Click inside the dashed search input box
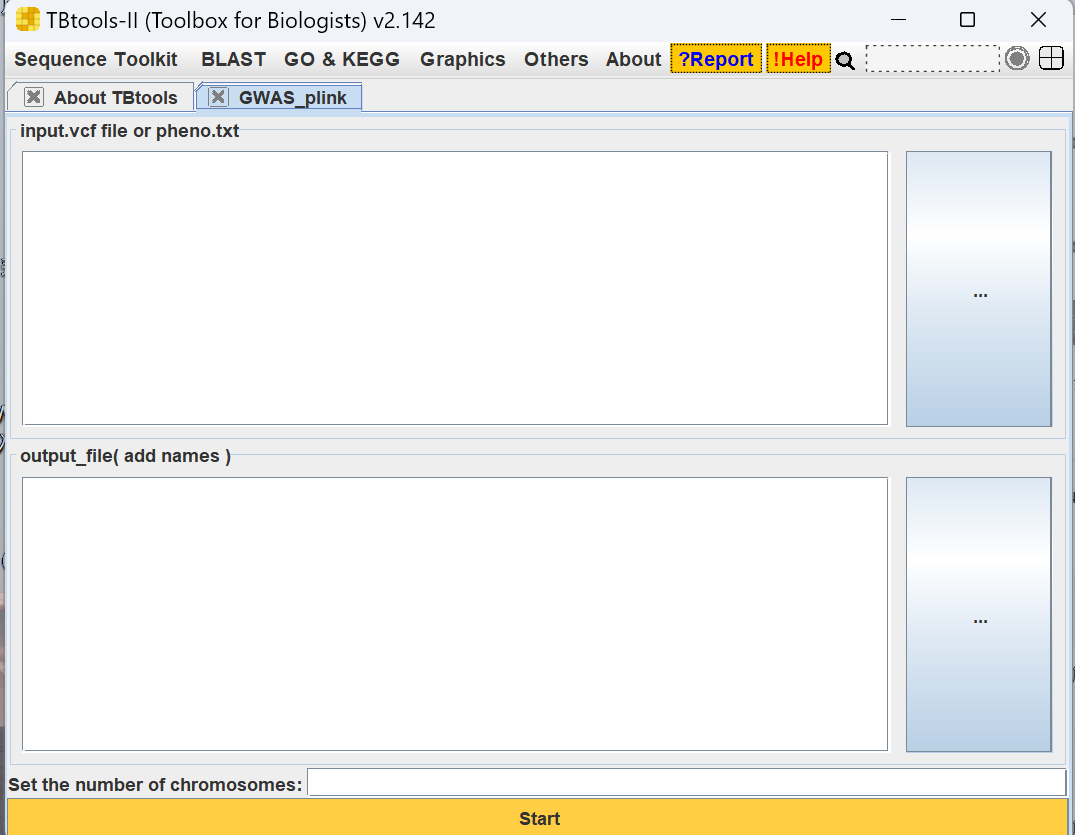Viewport: 1075px width, 835px height. 932,59
